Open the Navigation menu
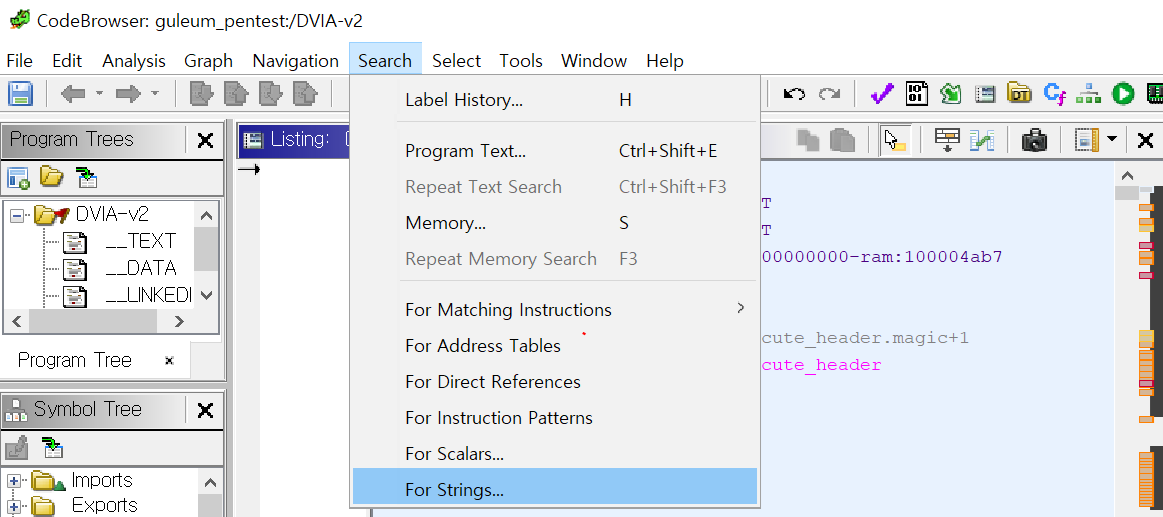This screenshot has height=517, width=1163. pos(295,61)
